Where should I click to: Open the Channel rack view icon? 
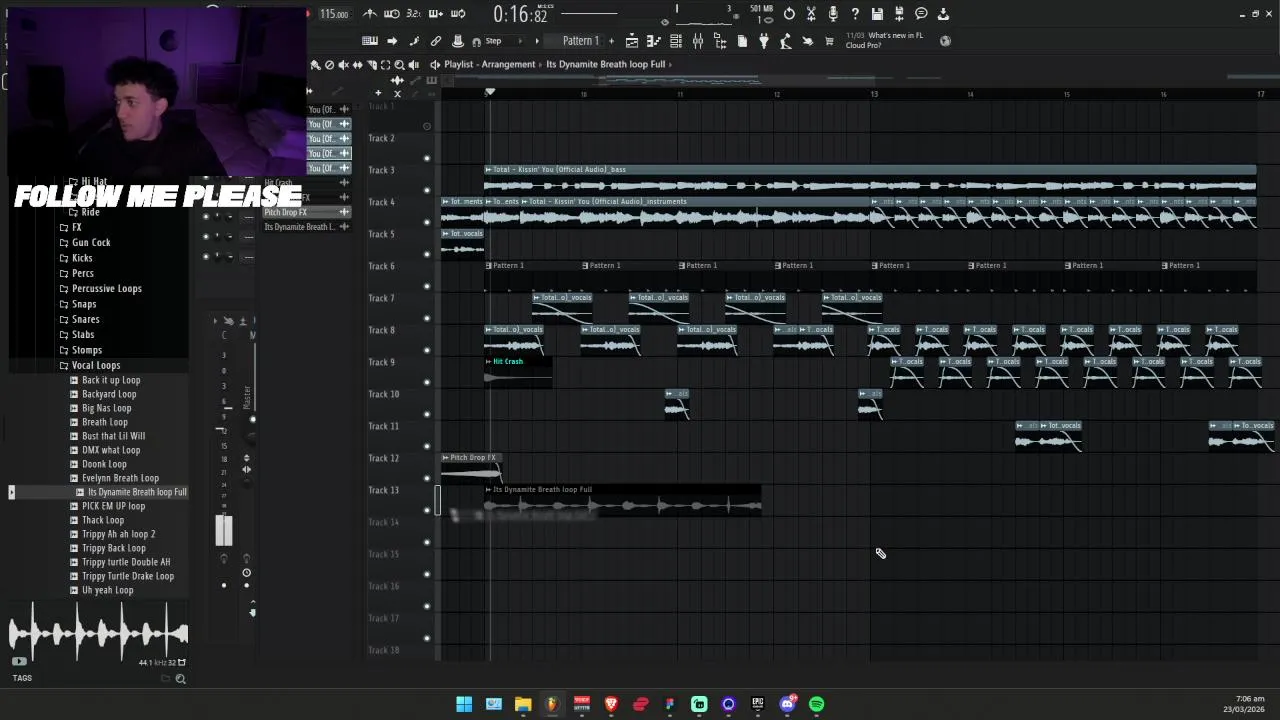[x=676, y=41]
